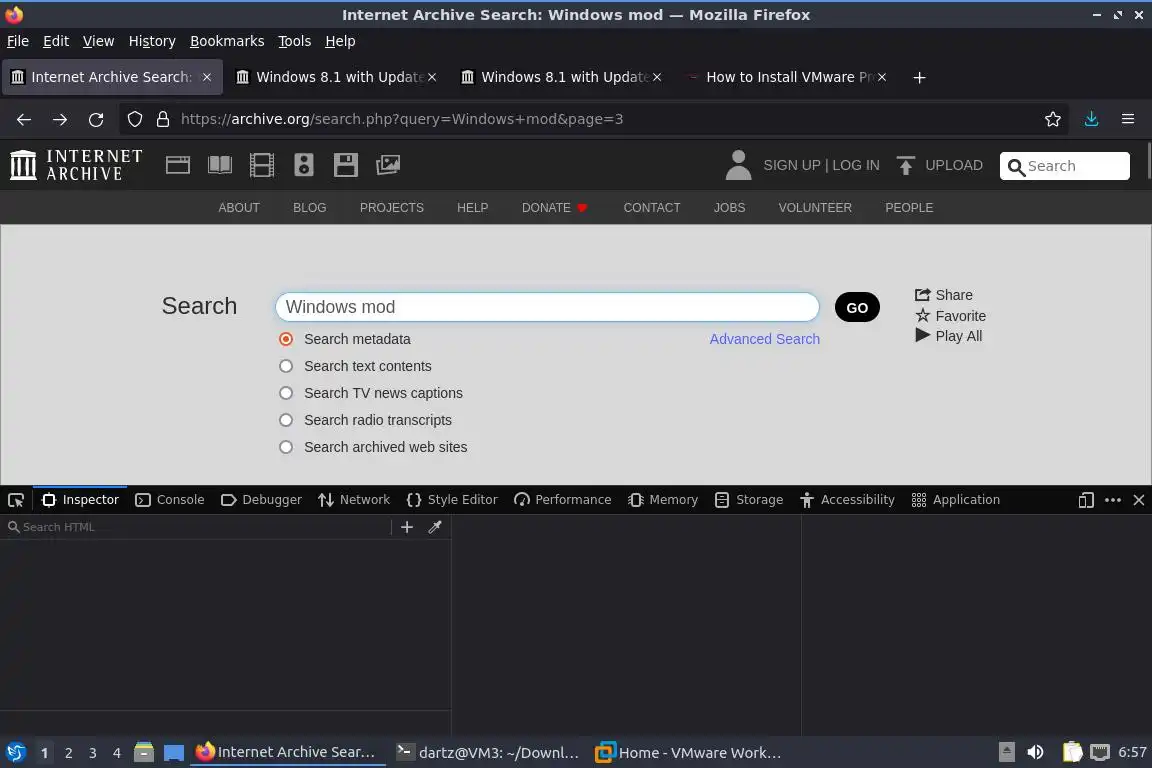Open the Texts book icon
1152x768 pixels.
pos(220,165)
